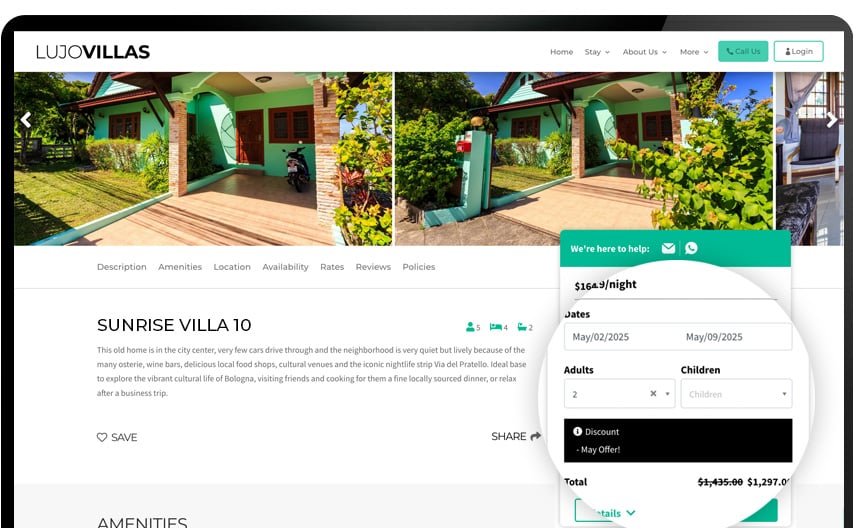The height and width of the screenshot is (528, 854).
Task: Expand the About Us menu
Action: point(644,52)
